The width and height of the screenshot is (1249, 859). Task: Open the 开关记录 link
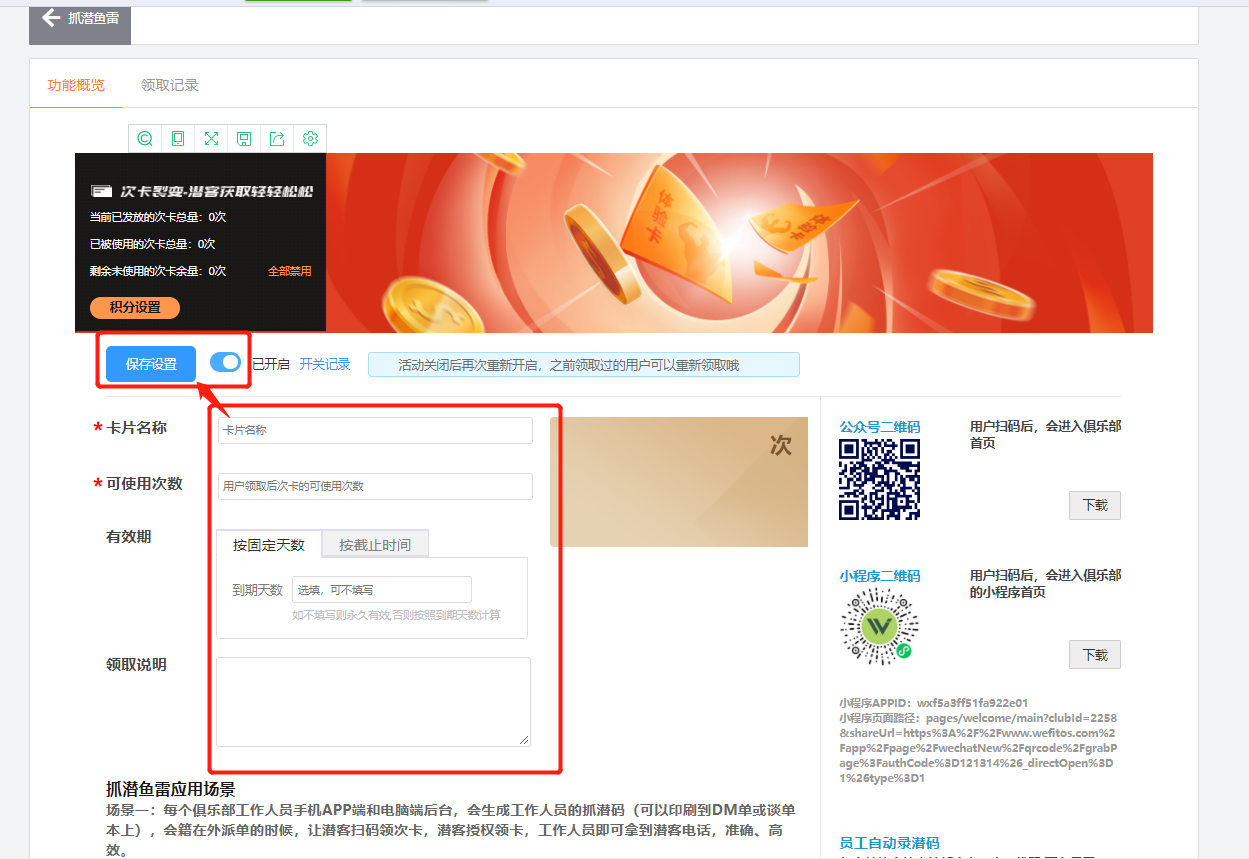click(x=325, y=364)
